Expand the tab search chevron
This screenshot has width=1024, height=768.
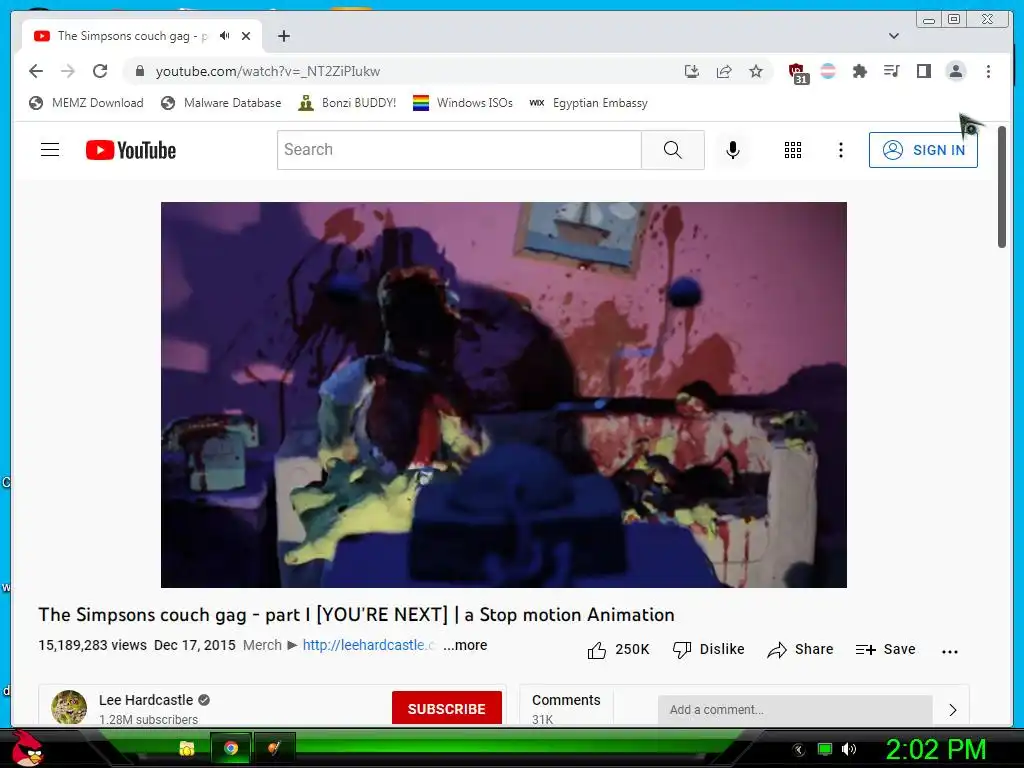[894, 36]
